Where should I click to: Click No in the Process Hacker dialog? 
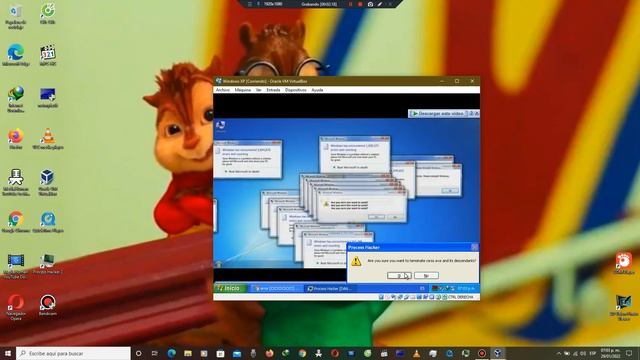coord(426,276)
